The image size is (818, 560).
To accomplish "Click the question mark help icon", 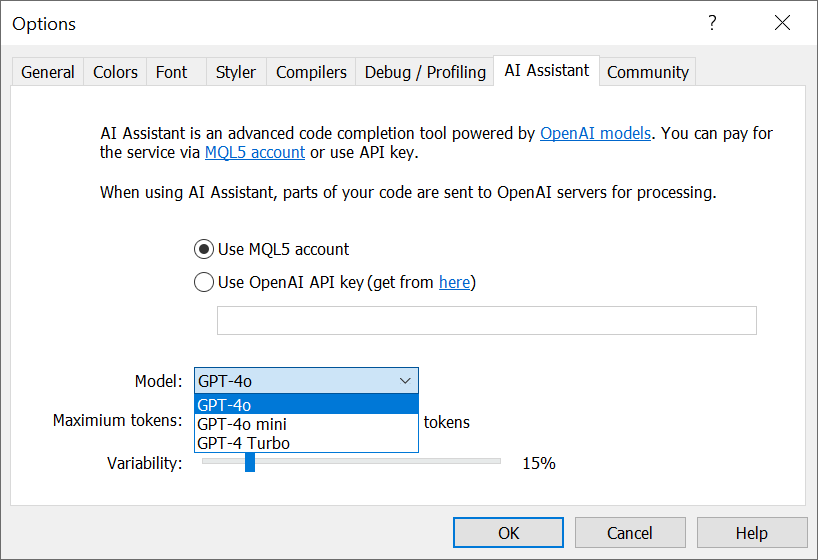I will (712, 23).
